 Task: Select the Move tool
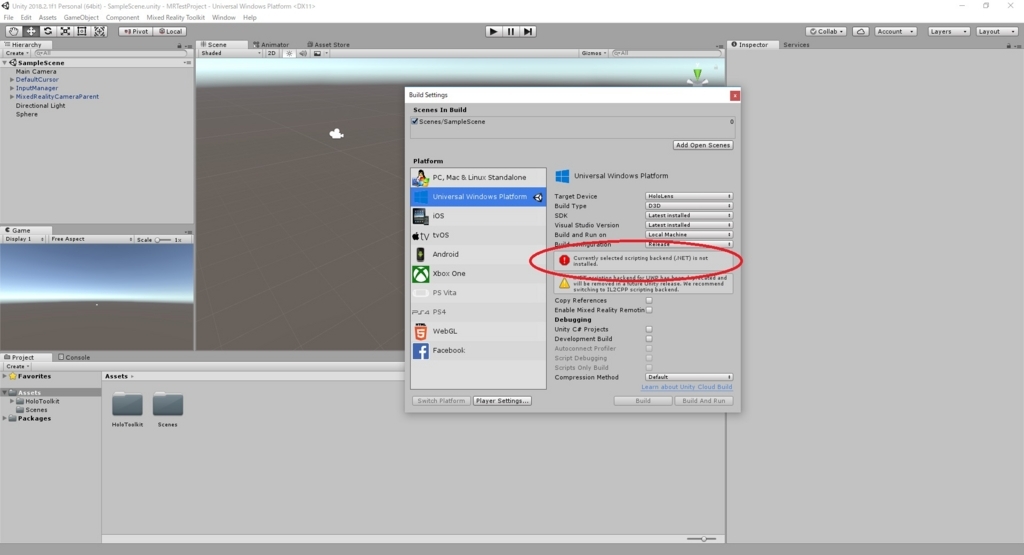(x=31, y=31)
